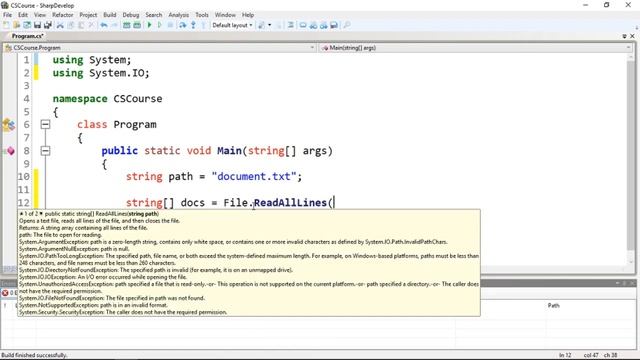The height and width of the screenshot is (360, 640).
Task: Run without debugger using the outlined play icon
Action: (x=160, y=25)
